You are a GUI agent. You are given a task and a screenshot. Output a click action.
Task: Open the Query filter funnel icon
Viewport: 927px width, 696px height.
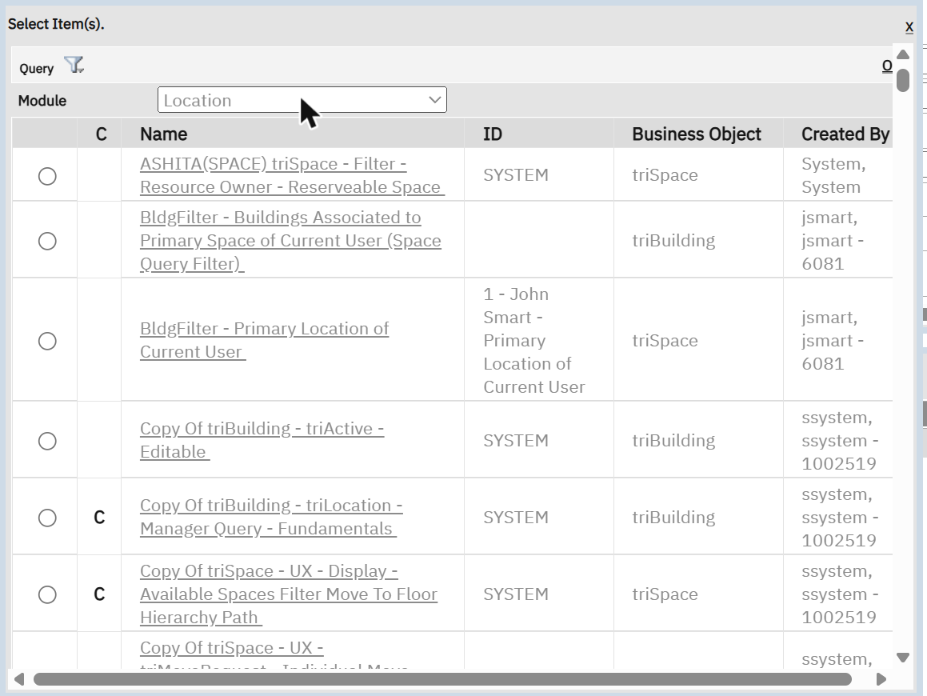(x=74, y=65)
